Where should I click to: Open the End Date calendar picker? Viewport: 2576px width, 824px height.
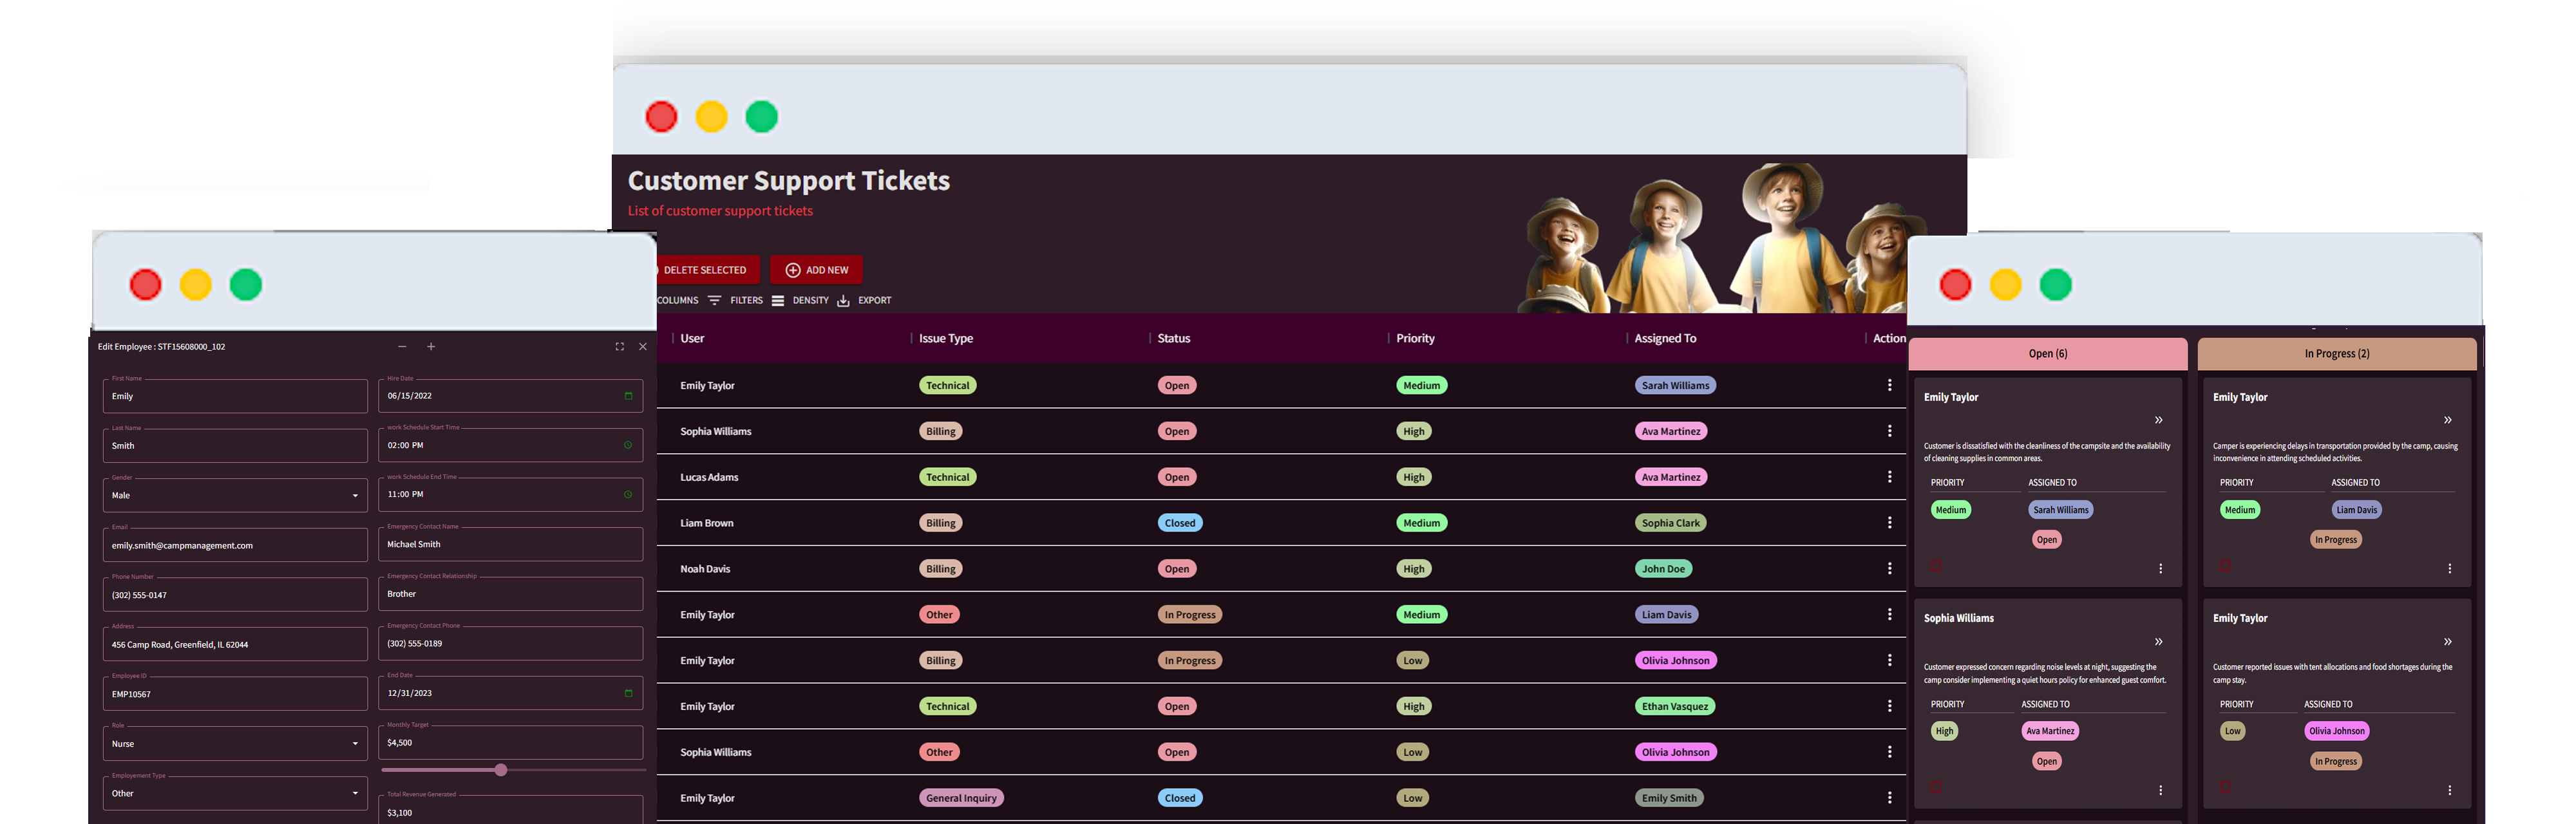(628, 692)
